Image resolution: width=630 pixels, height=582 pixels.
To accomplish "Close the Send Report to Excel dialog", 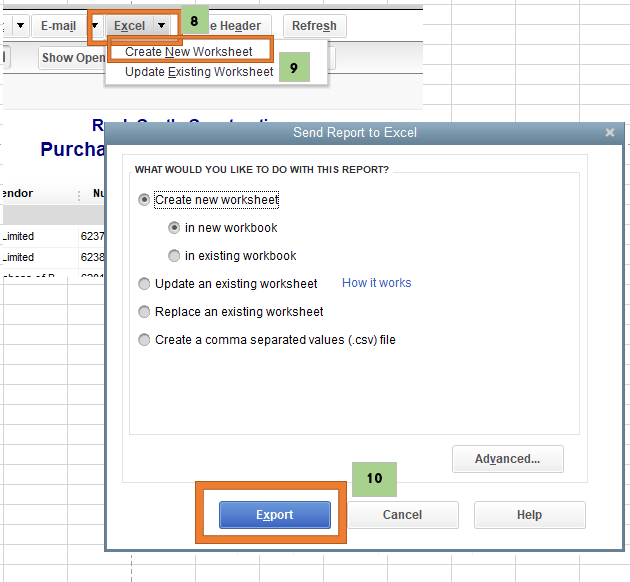I will (x=610, y=133).
